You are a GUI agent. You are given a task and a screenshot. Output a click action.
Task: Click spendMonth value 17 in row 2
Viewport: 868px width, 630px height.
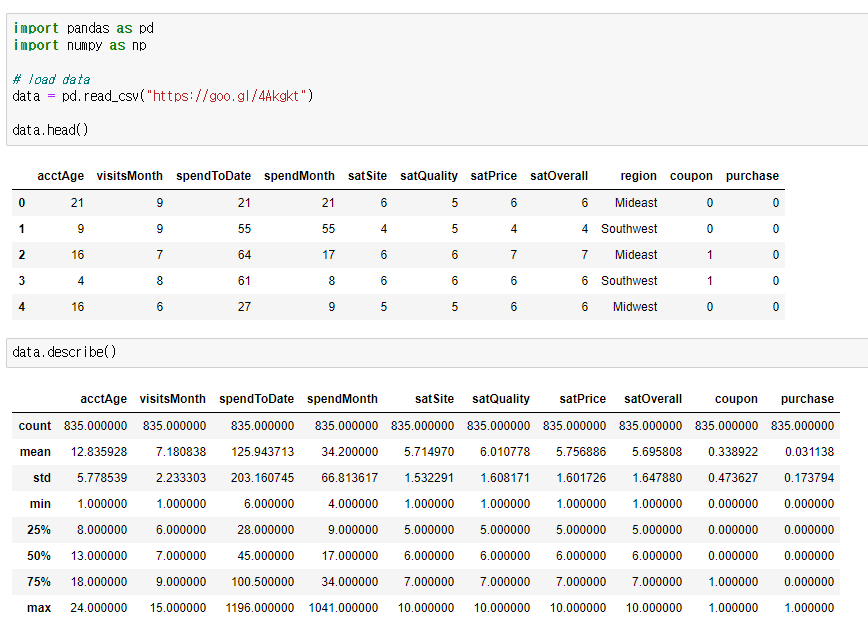[328, 255]
